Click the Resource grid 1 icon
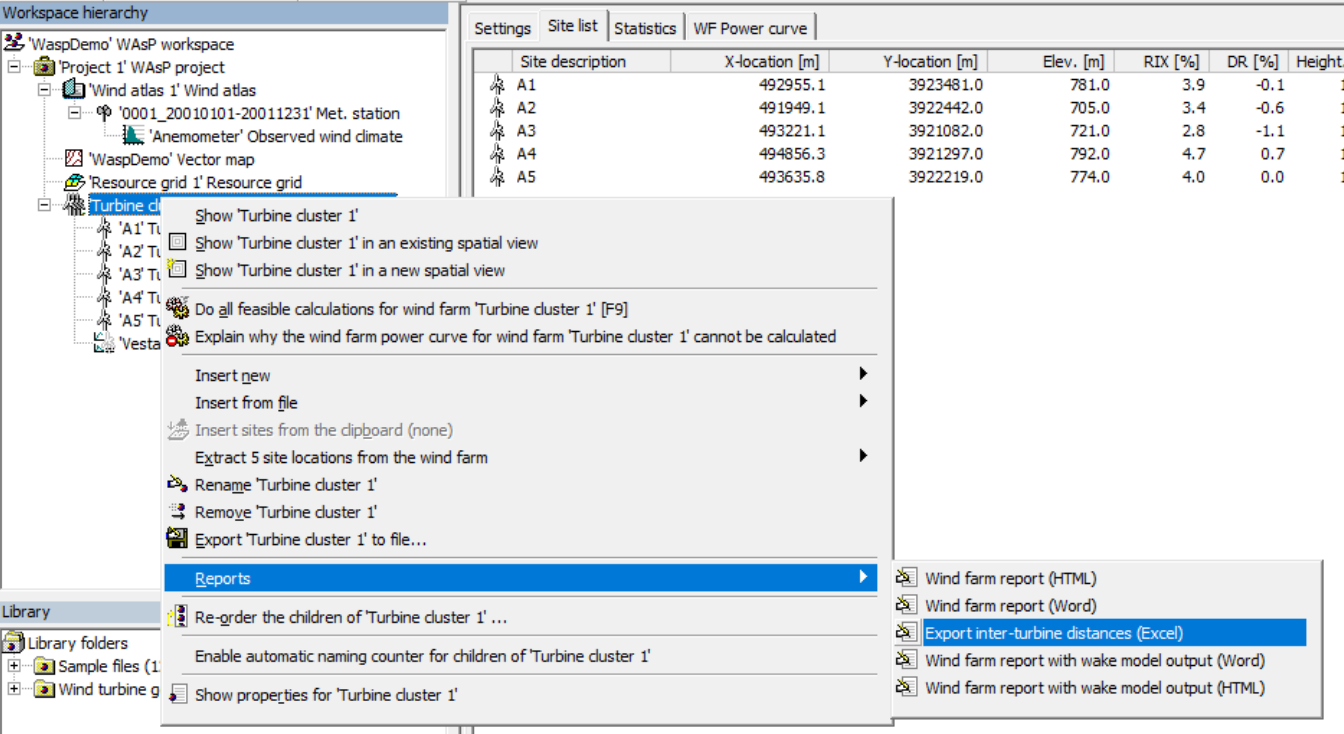The width and height of the screenshot is (1344, 734). click(x=74, y=182)
